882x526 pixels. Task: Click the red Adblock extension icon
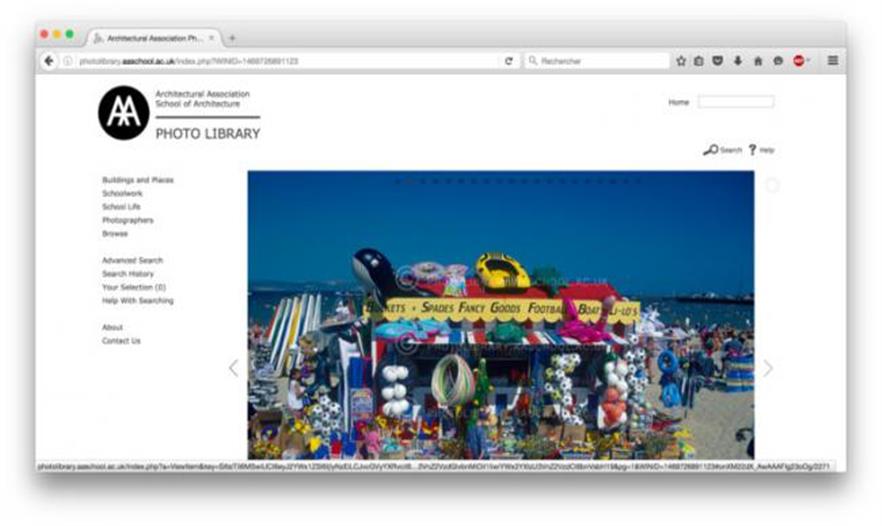pyautogui.click(x=799, y=61)
